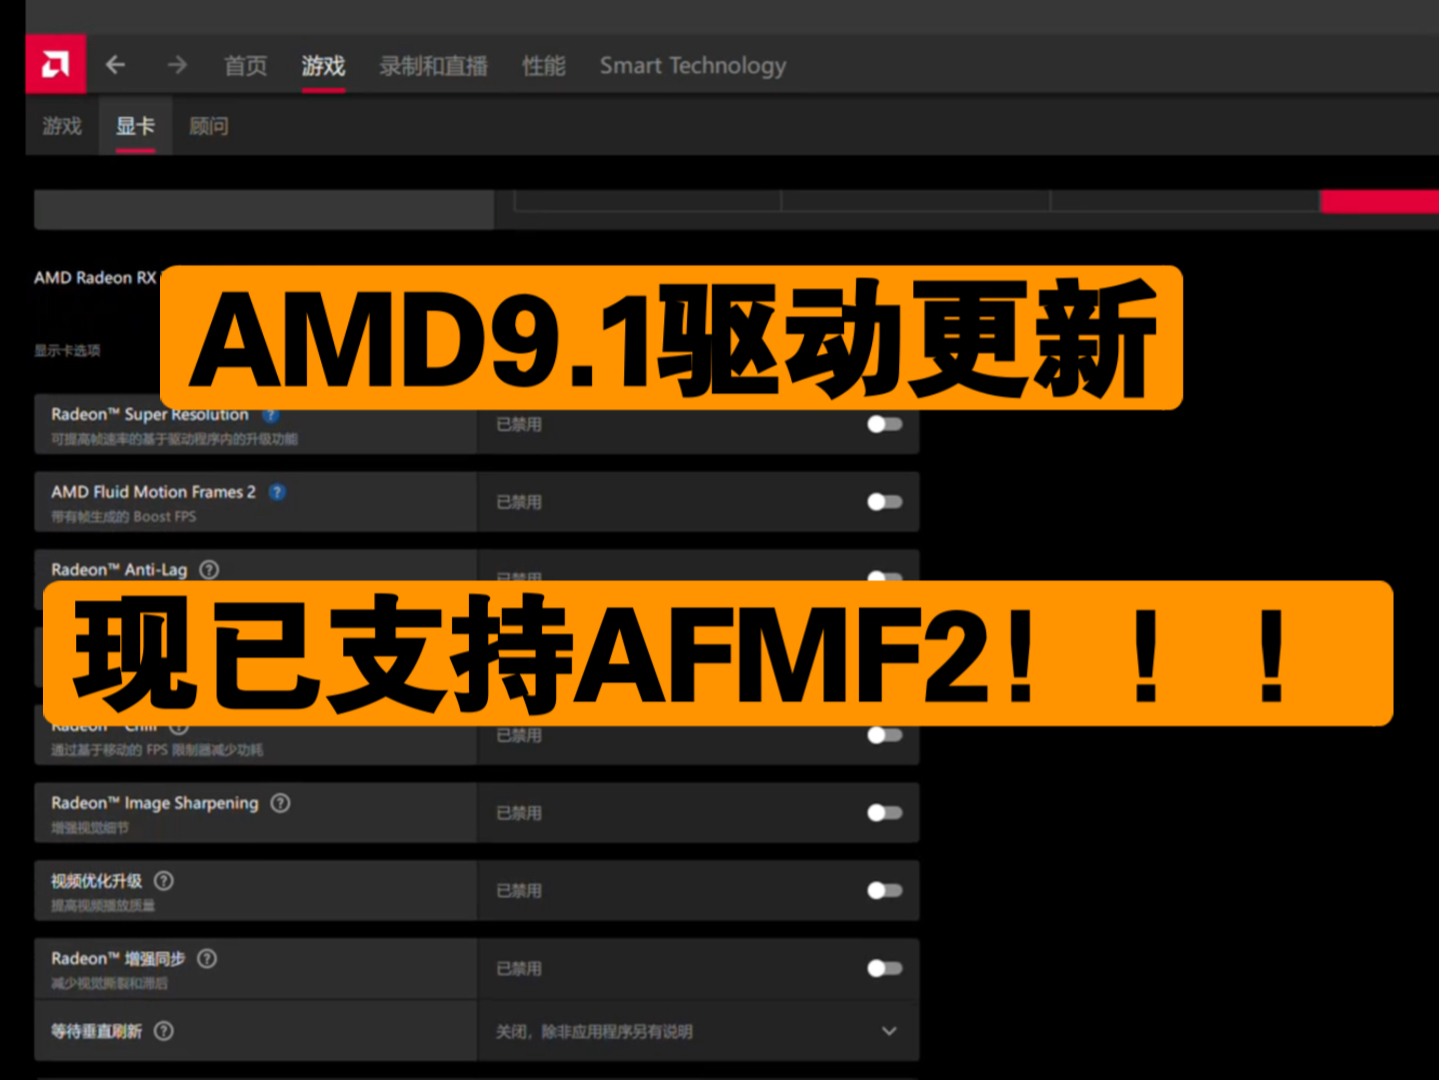Open the 性能 tab

point(544,66)
